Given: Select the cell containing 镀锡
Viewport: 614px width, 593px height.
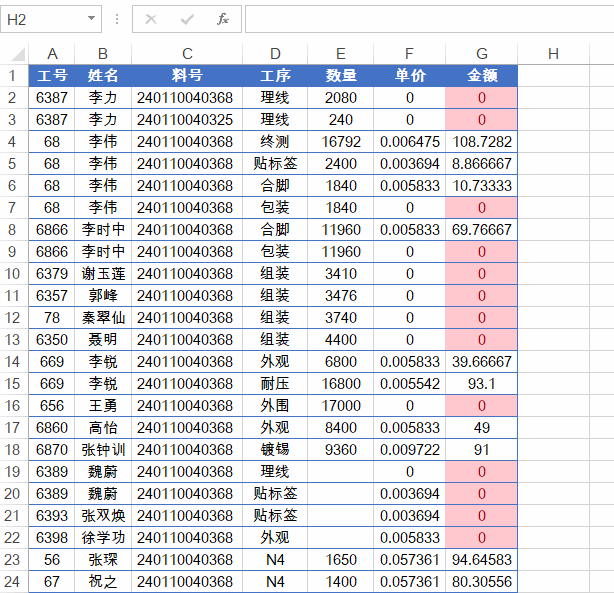Looking at the screenshot, I should pyautogui.click(x=275, y=450).
